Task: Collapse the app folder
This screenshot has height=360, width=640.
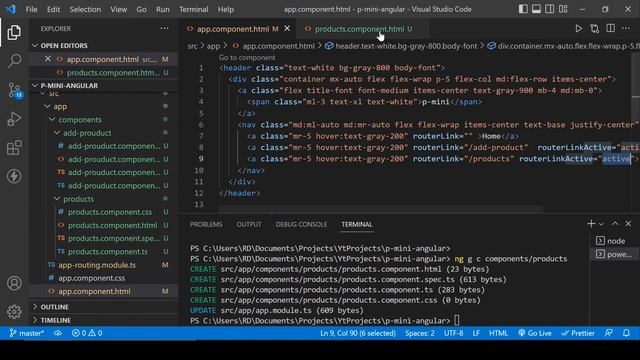Action: coord(104,106)
